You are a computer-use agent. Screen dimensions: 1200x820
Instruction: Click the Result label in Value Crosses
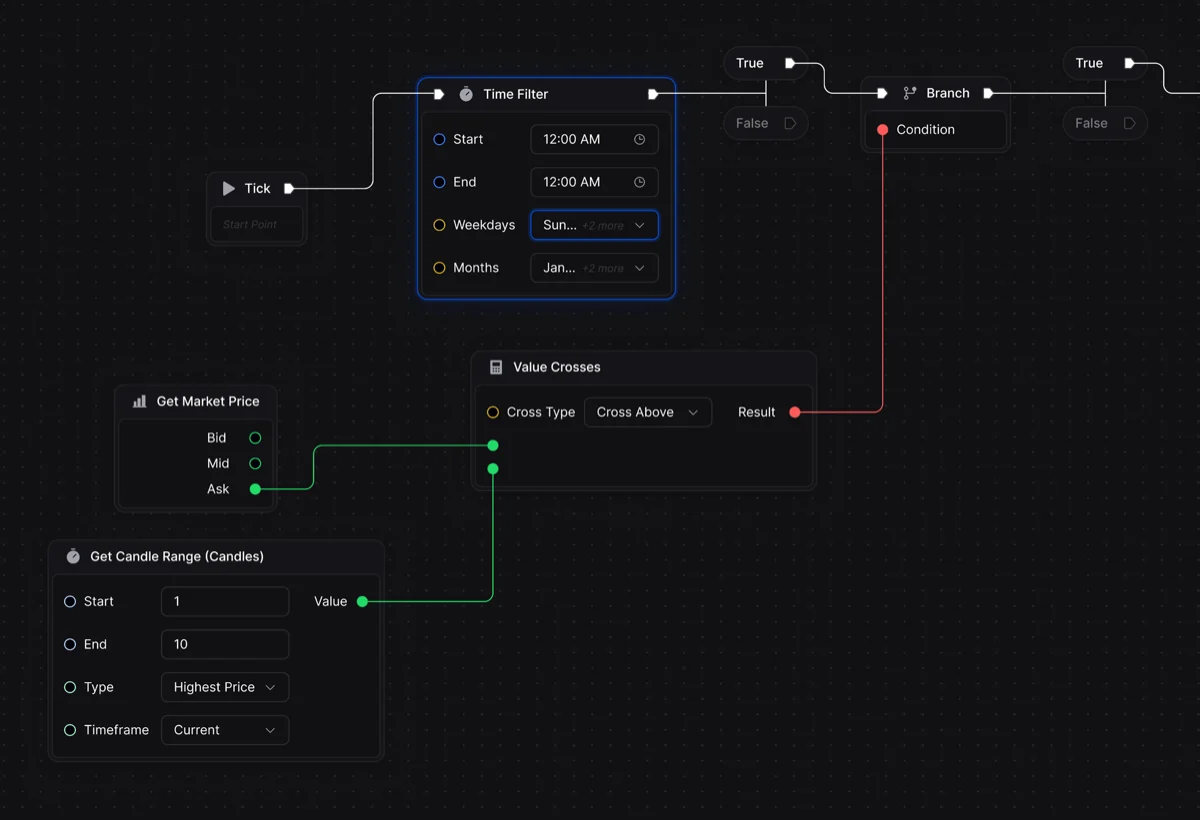(757, 412)
